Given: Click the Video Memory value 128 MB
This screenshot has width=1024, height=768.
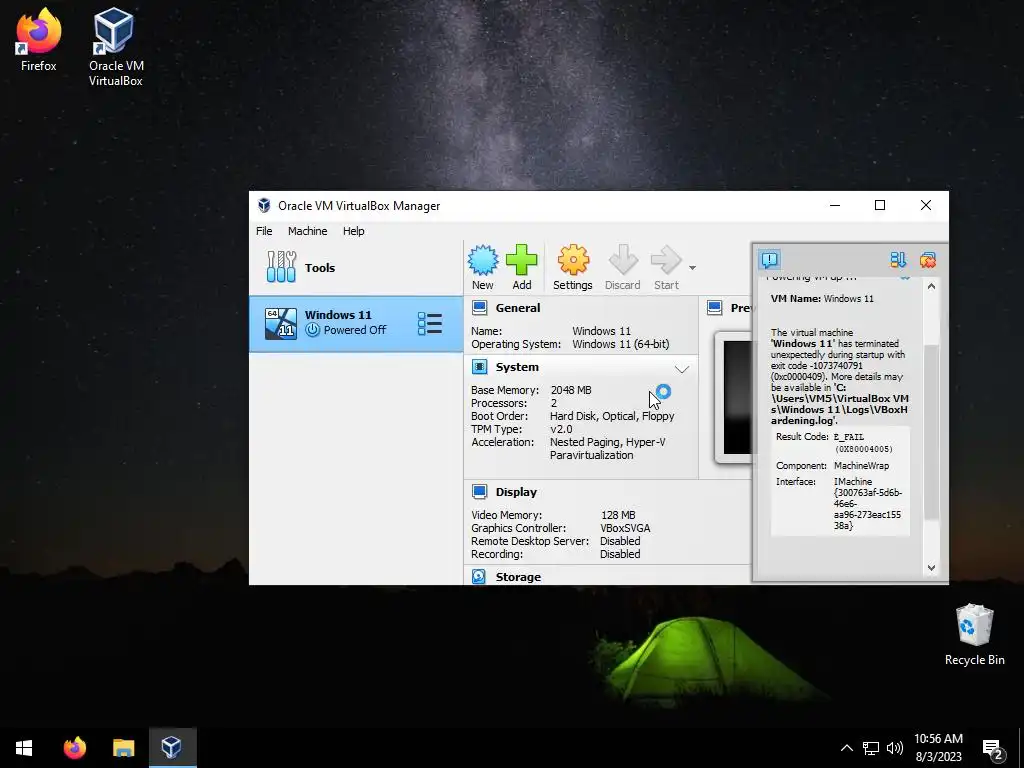Looking at the screenshot, I should [618, 515].
